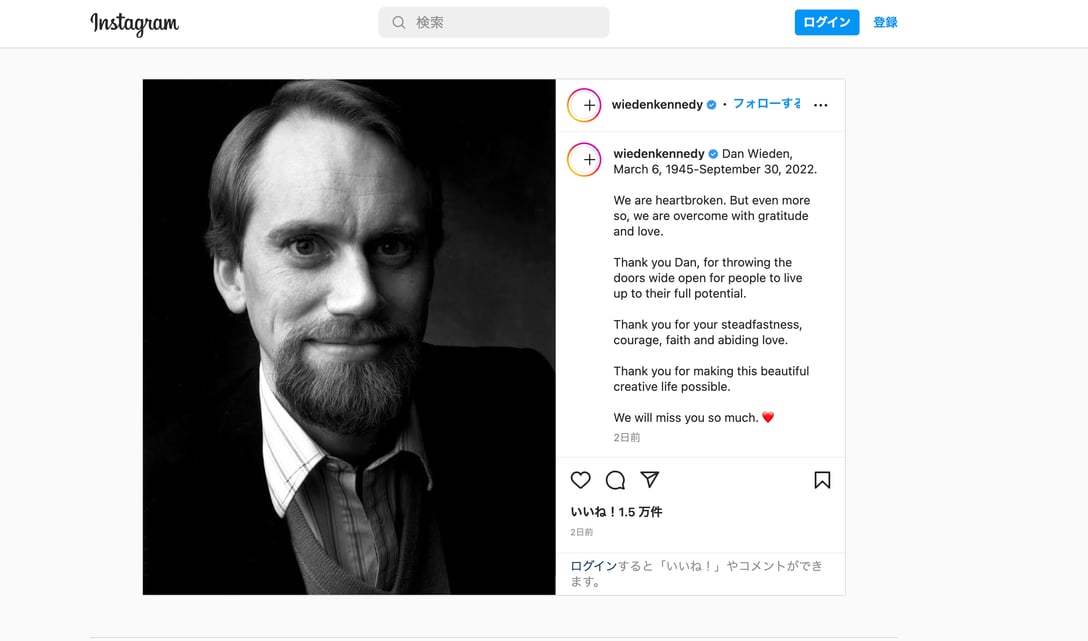Follow wiedenkennedy via the フォローする link
The width and height of the screenshot is (1088, 641).
766,104
